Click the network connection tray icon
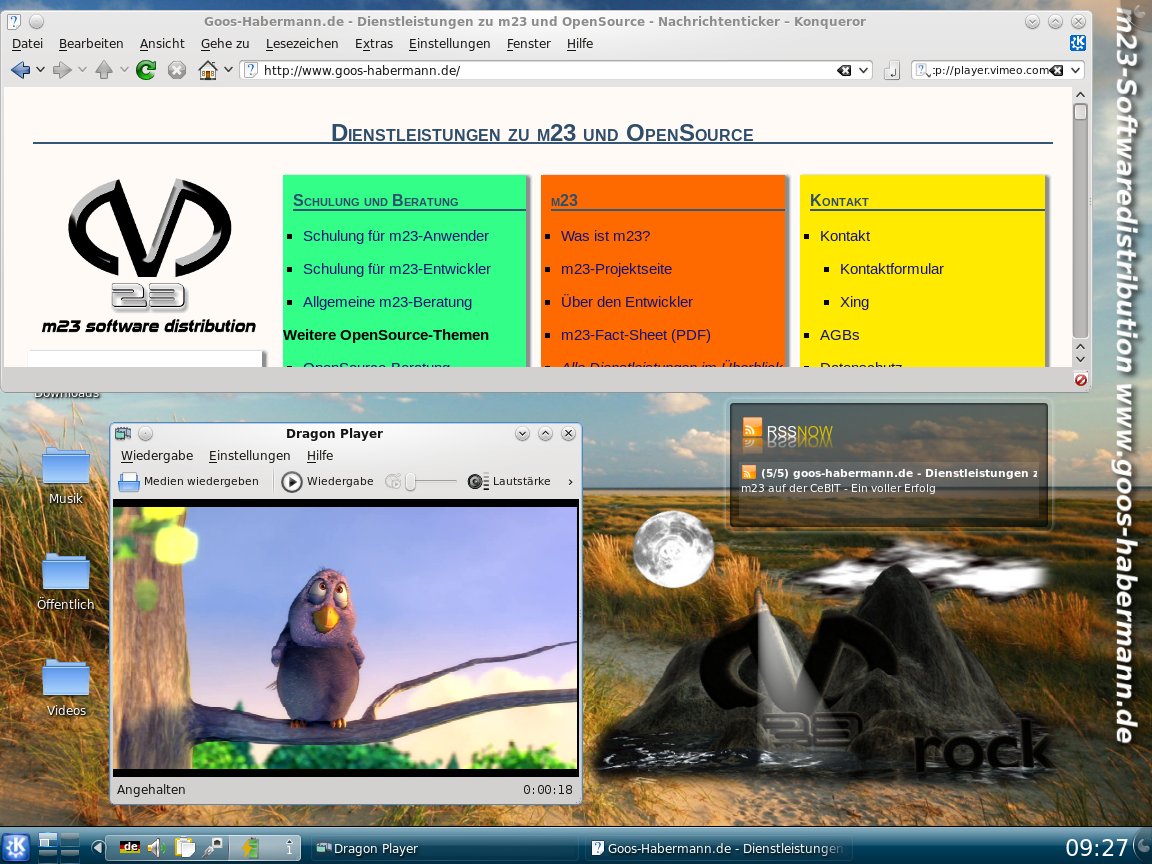The height and width of the screenshot is (864, 1152). [x=214, y=848]
